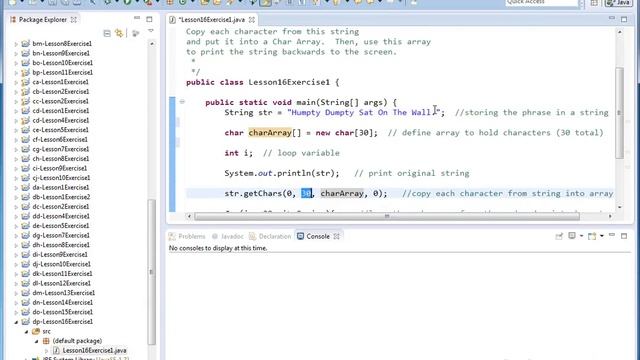Image resolution: width=640 pixels, height=360 pixels.
Task: Click the println(str) statement in editor
Action: point(282,173)
